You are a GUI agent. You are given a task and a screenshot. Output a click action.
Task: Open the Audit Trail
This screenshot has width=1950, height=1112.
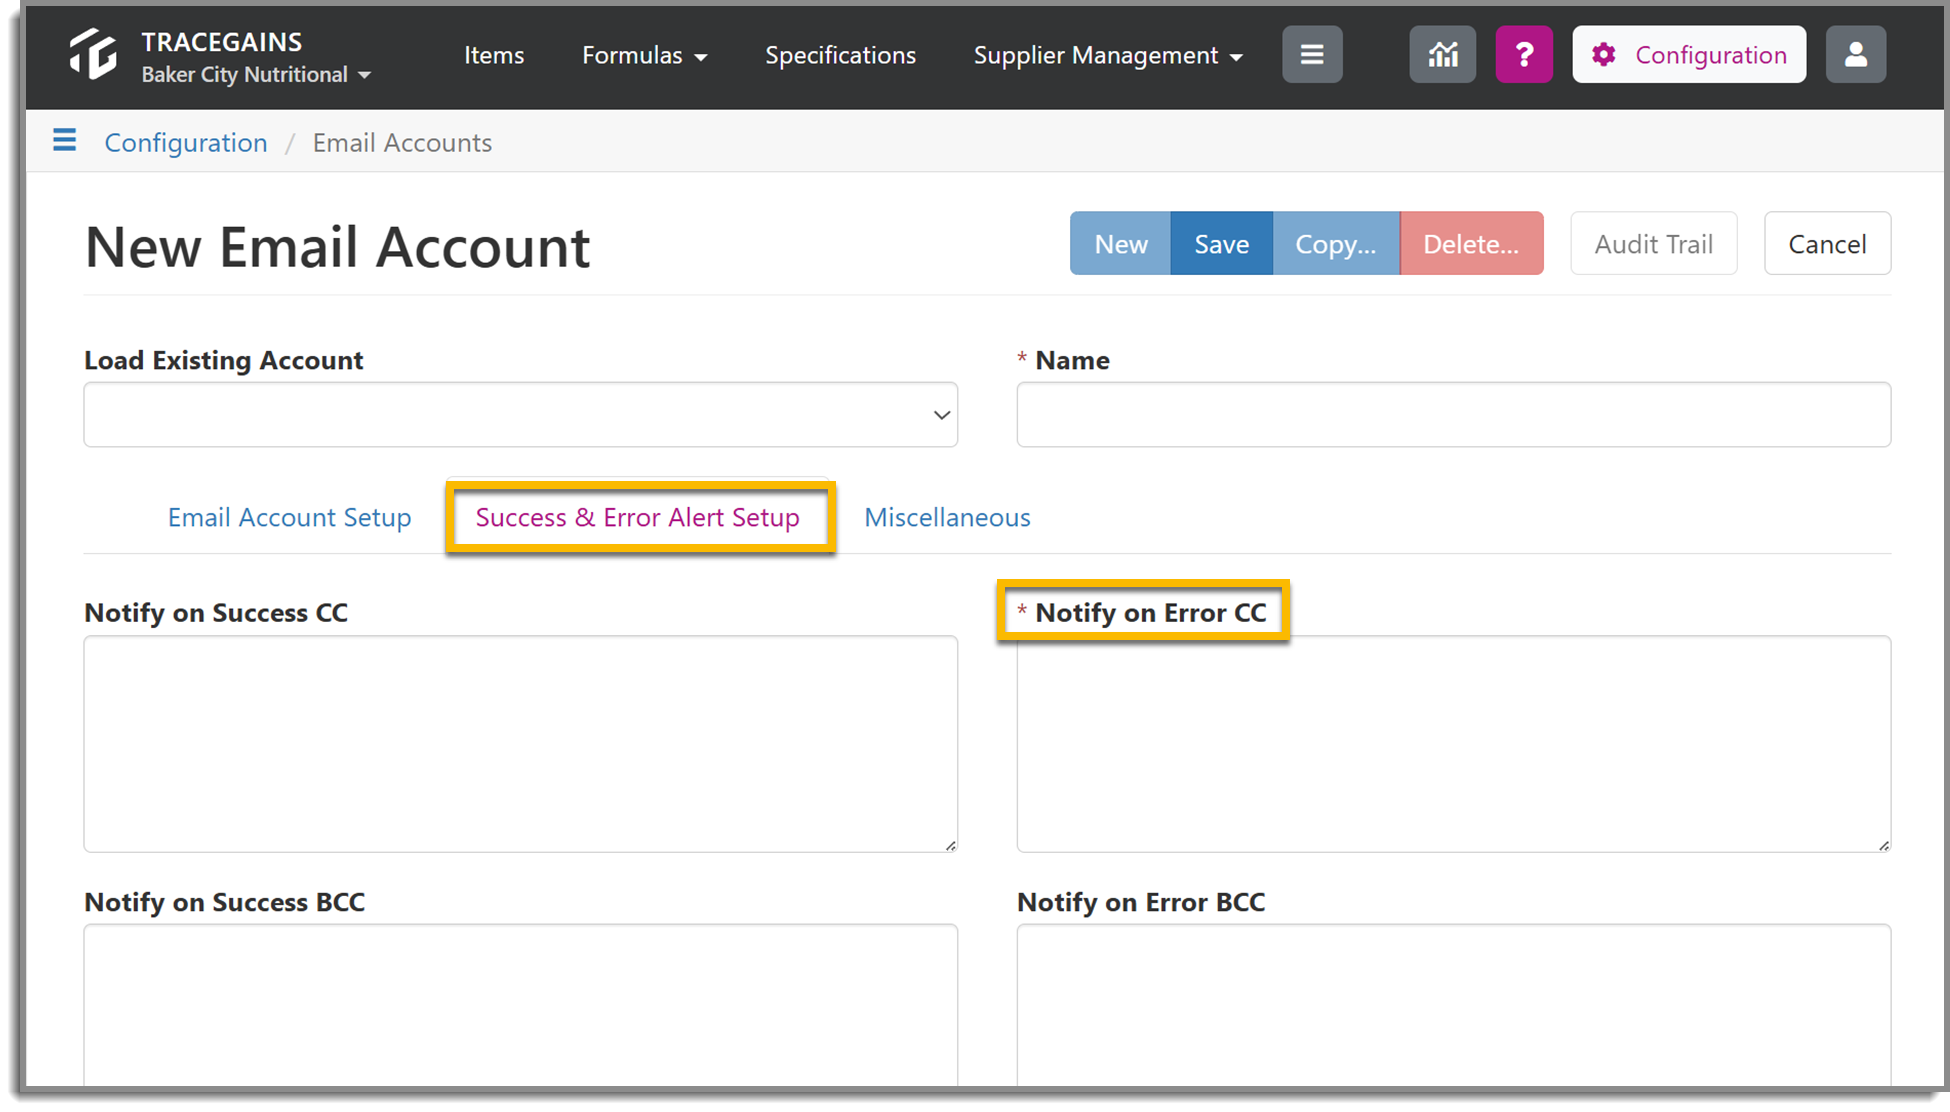click(x=1654, y=243)
